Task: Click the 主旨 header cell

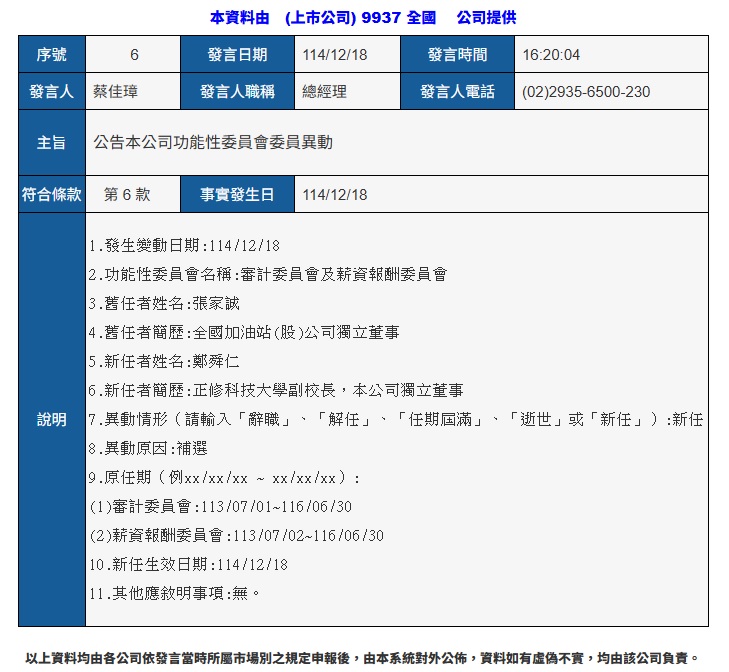Action: click(x=52, y=143)
